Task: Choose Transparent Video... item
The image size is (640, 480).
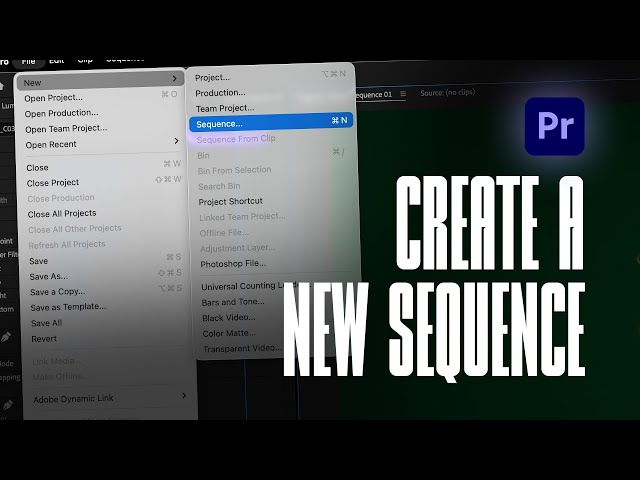Action: point(242,349)
